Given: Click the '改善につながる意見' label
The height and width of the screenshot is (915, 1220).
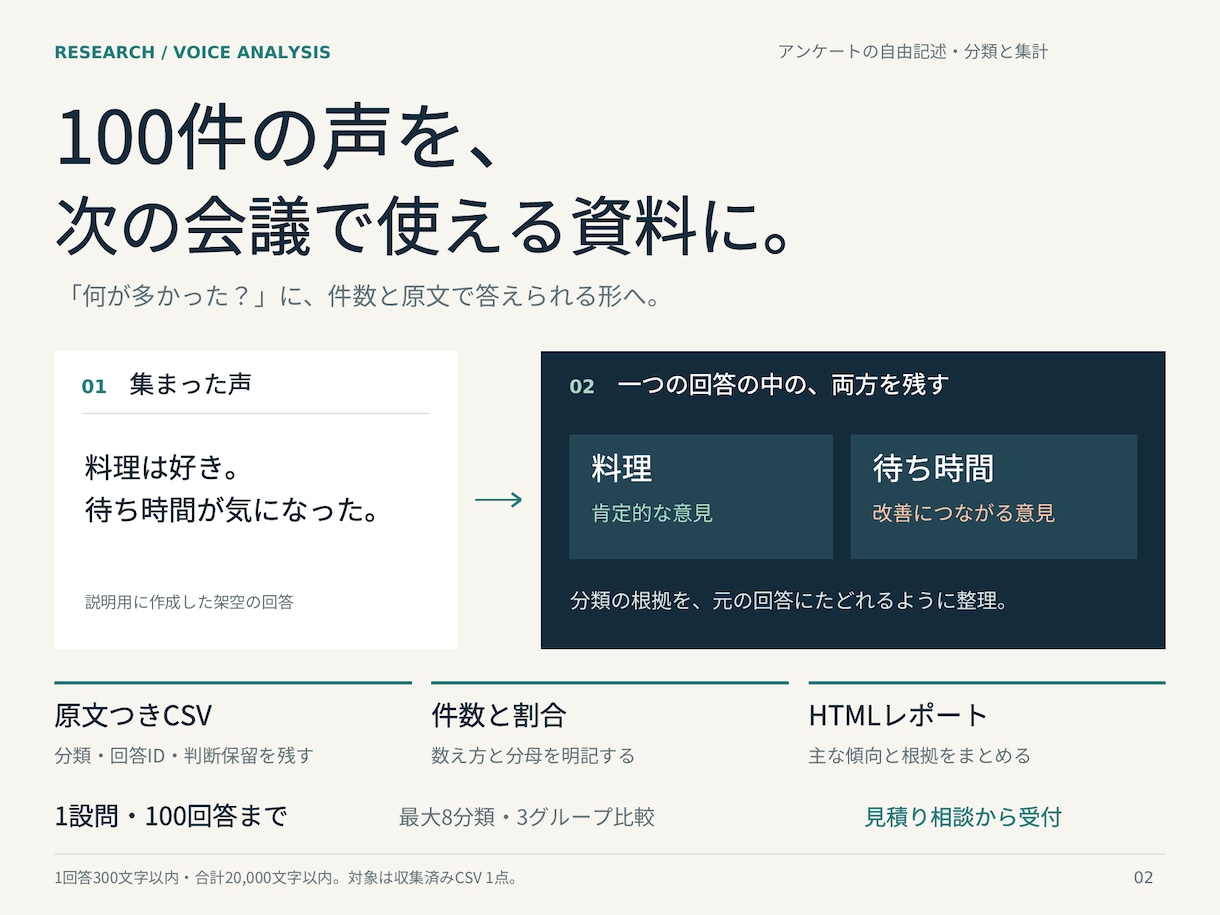Looking at the screenshot, I should [964, 514].
